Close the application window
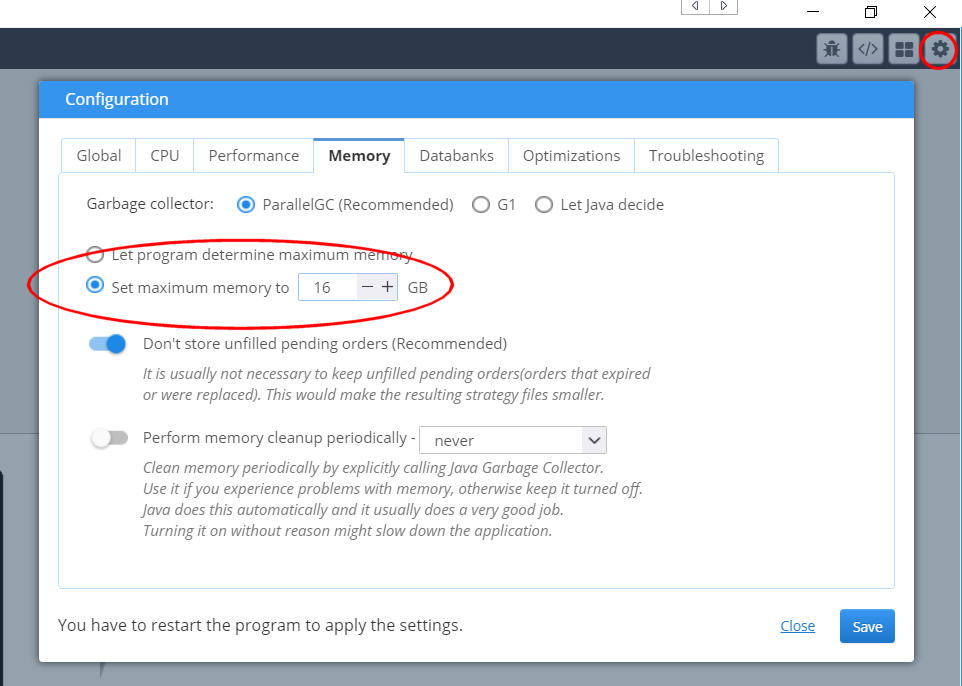 (x=929, y=12)
